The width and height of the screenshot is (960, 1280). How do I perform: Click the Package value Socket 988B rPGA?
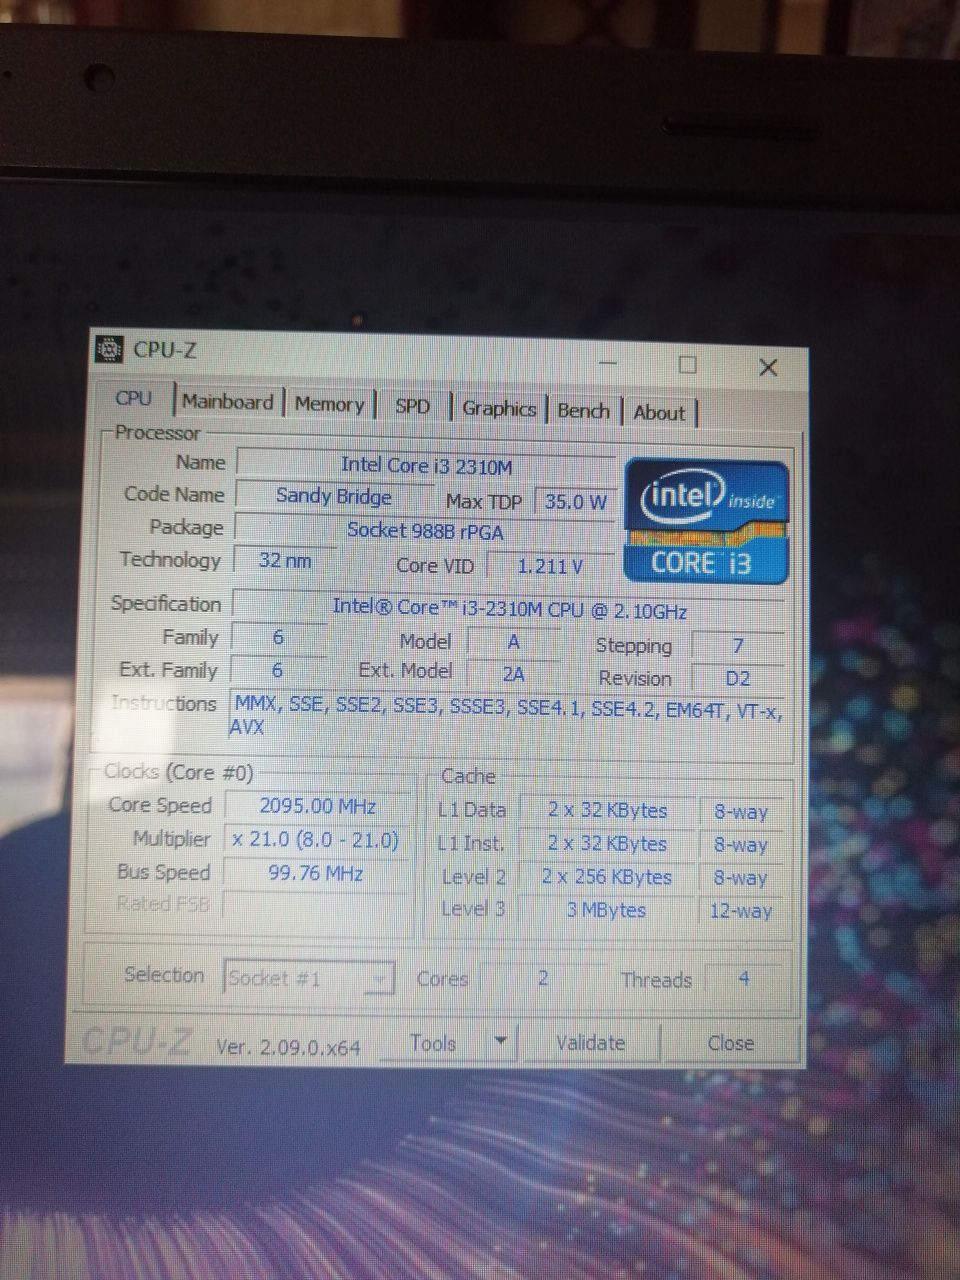(x=425, y=530)
